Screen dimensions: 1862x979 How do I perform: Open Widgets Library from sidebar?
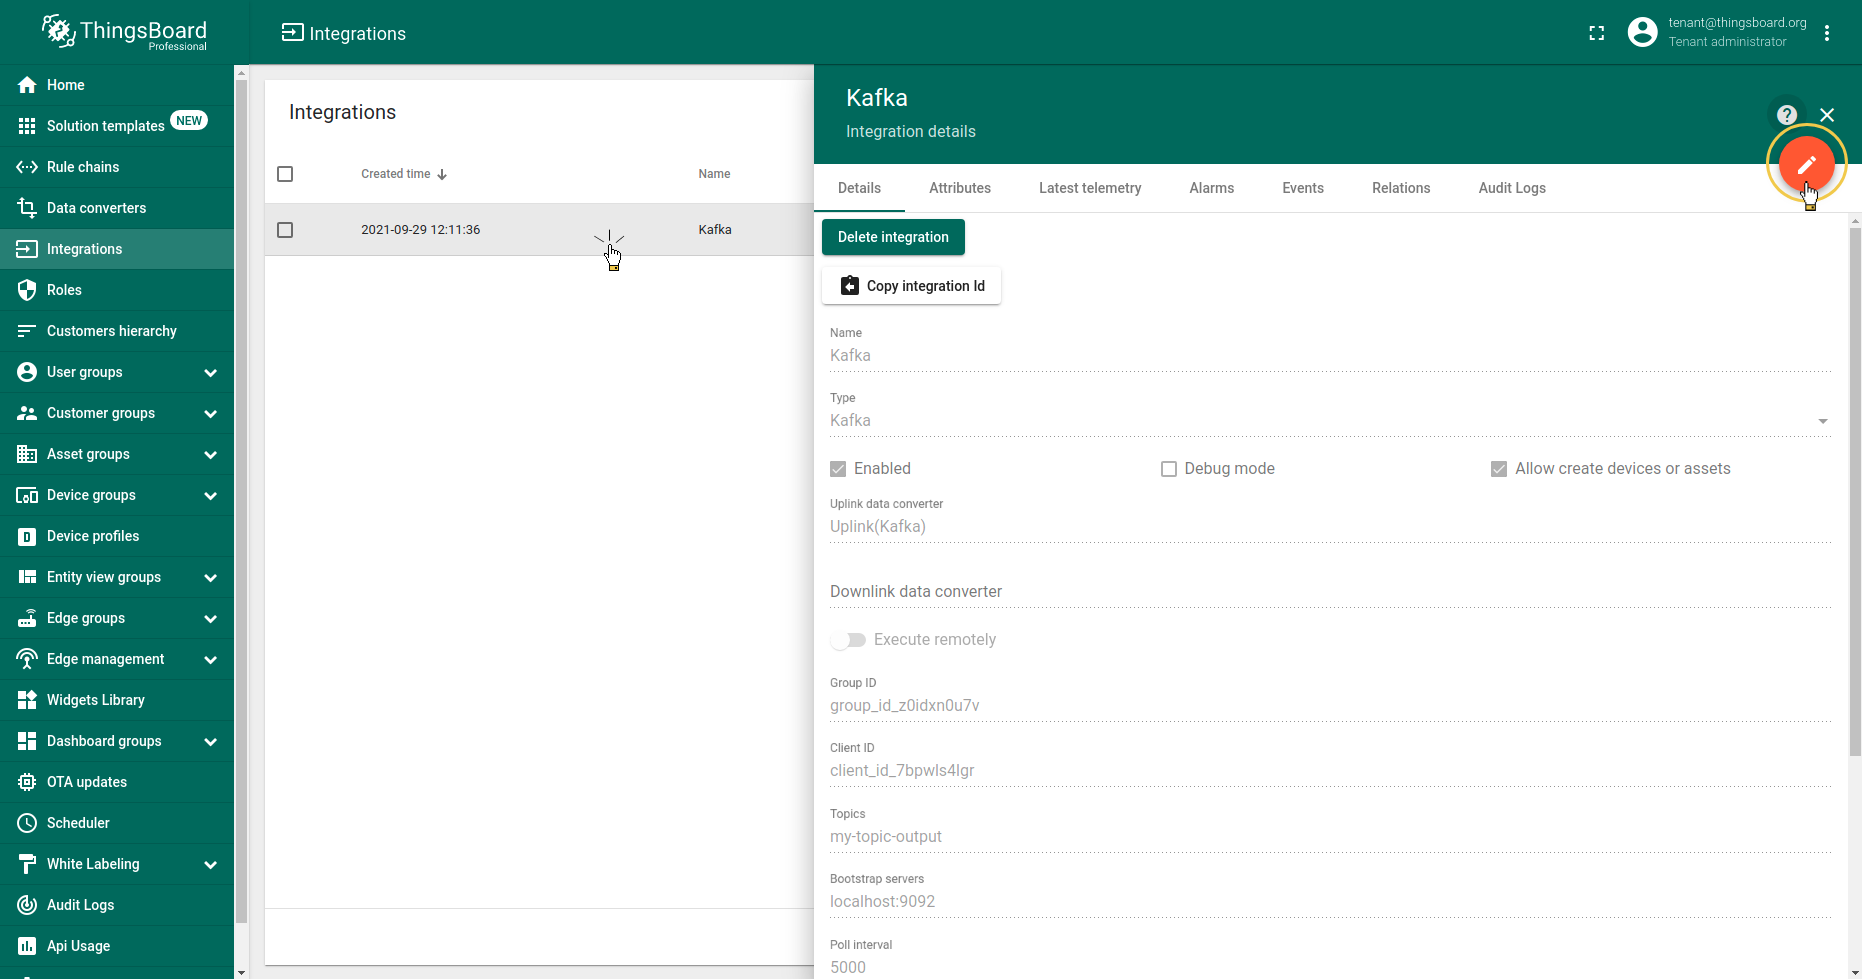tap(95, 700)
